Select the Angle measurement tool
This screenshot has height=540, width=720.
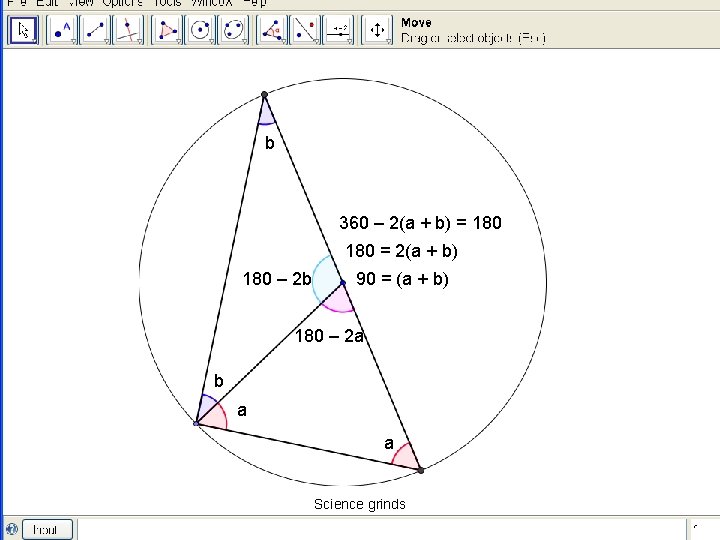click(x=272, y=30)
